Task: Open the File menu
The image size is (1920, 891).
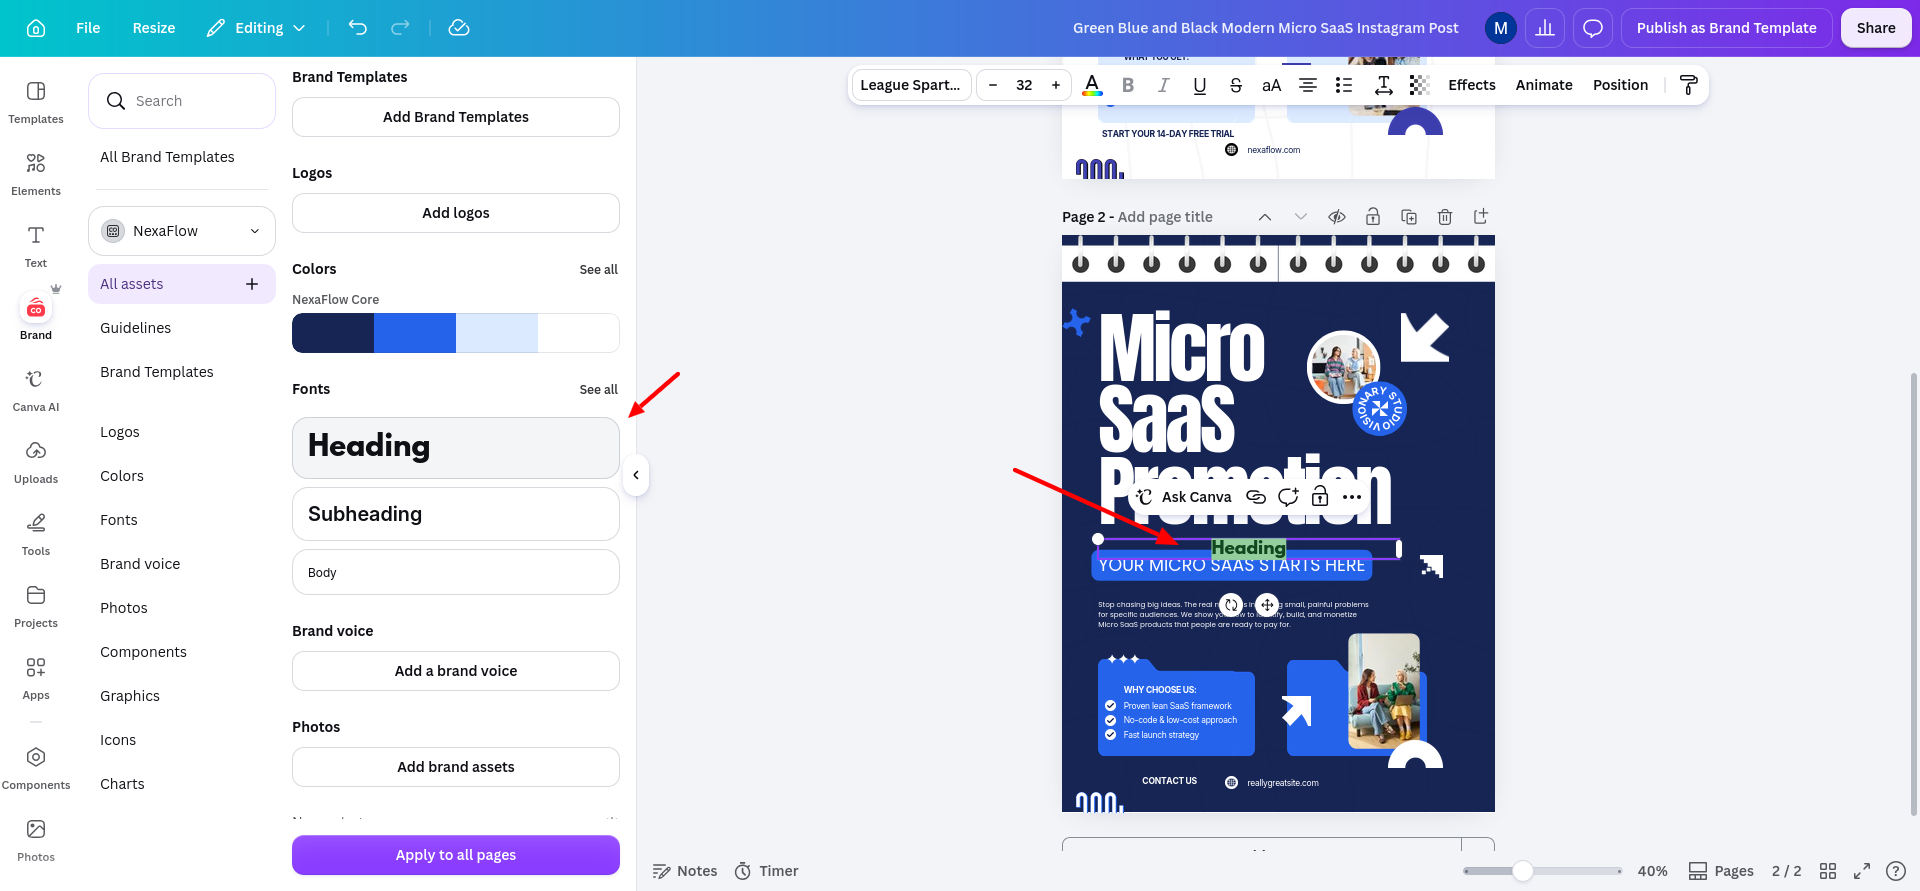Action: [x=88, y=28]
